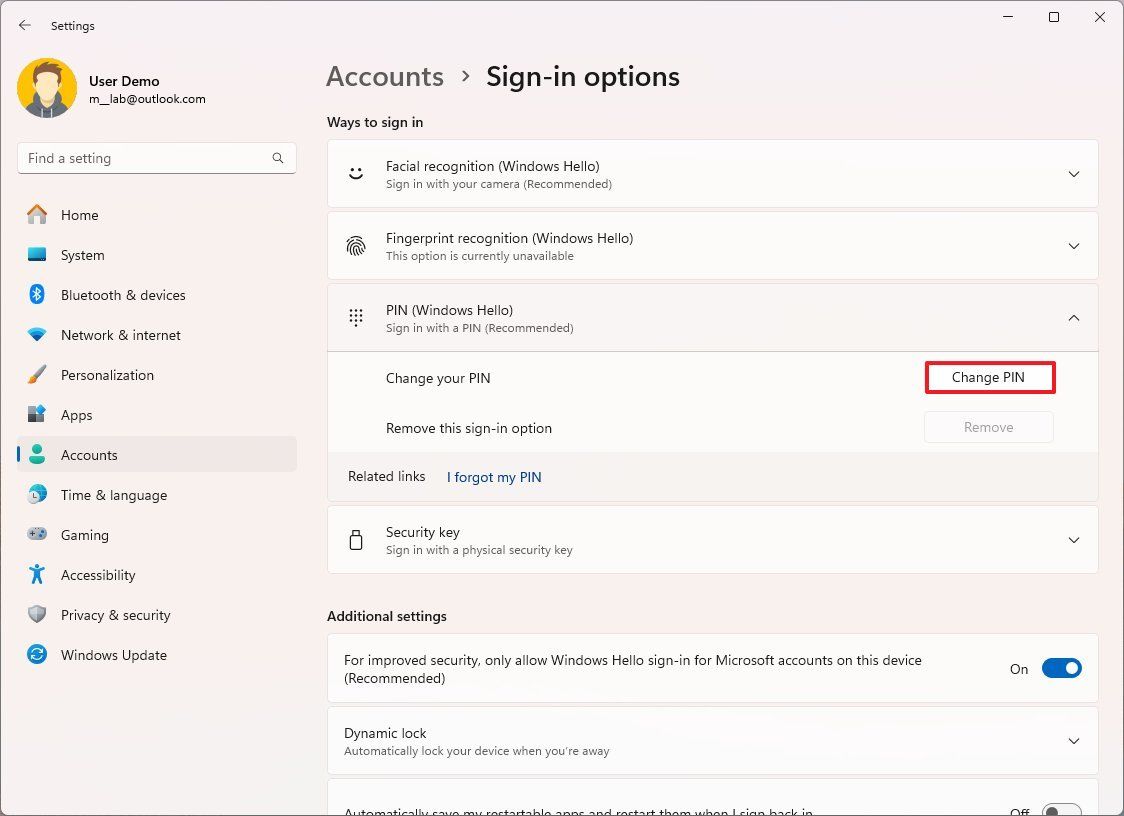This screenshot has height=816, width=1124.
Task: Click the Change PIN button
Action: 988,377
